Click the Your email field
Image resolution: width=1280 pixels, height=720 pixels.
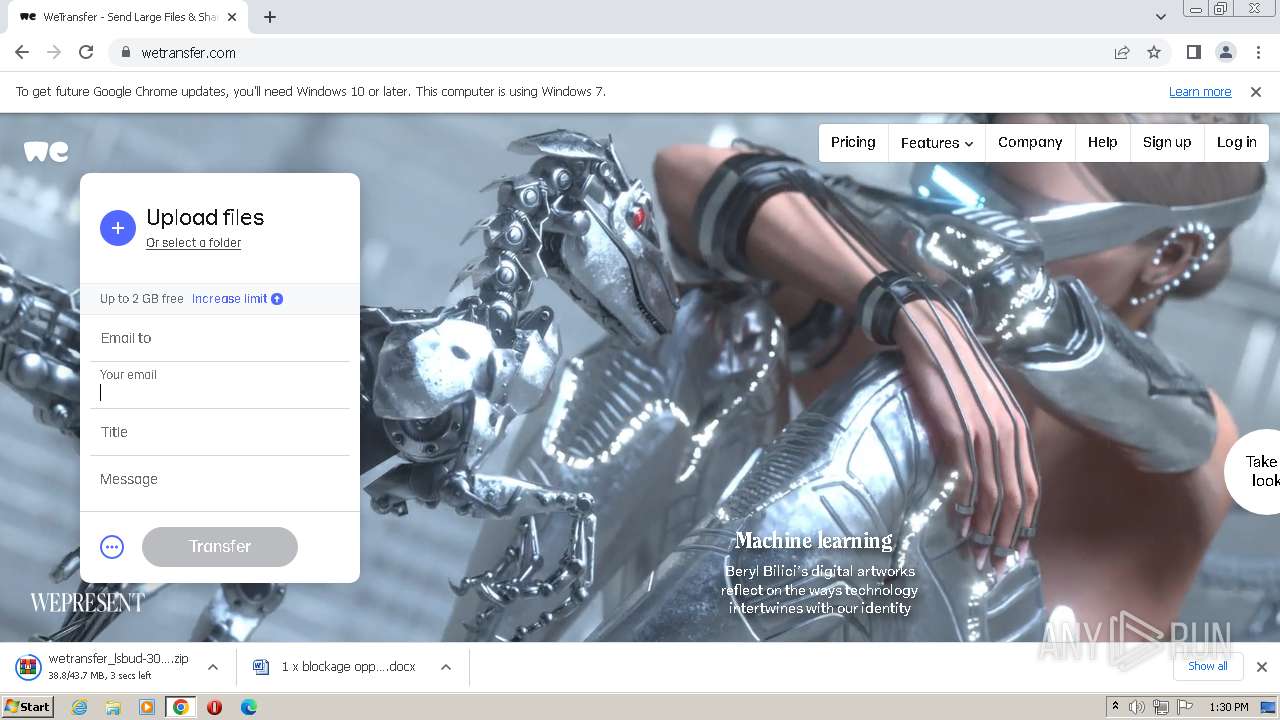tap(220, 385)
